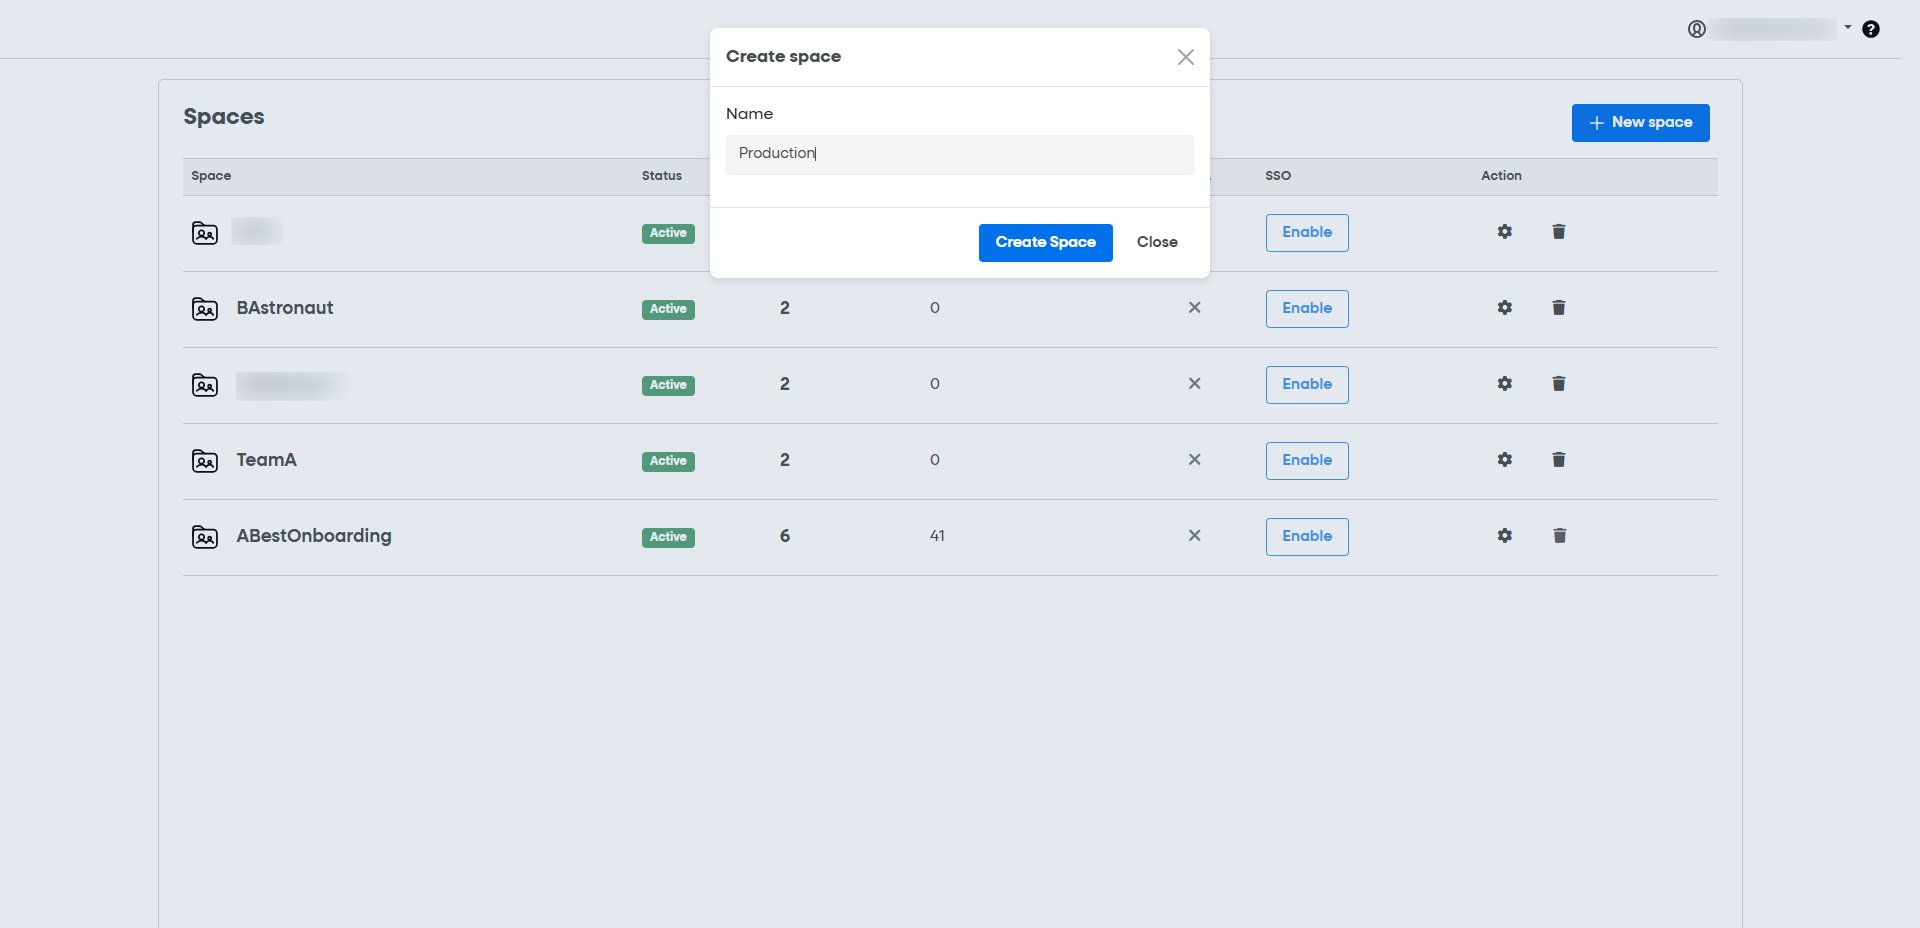1920x928 pixels.
Task: Click the TeamA space folder icon
Action: click(205, 461)
